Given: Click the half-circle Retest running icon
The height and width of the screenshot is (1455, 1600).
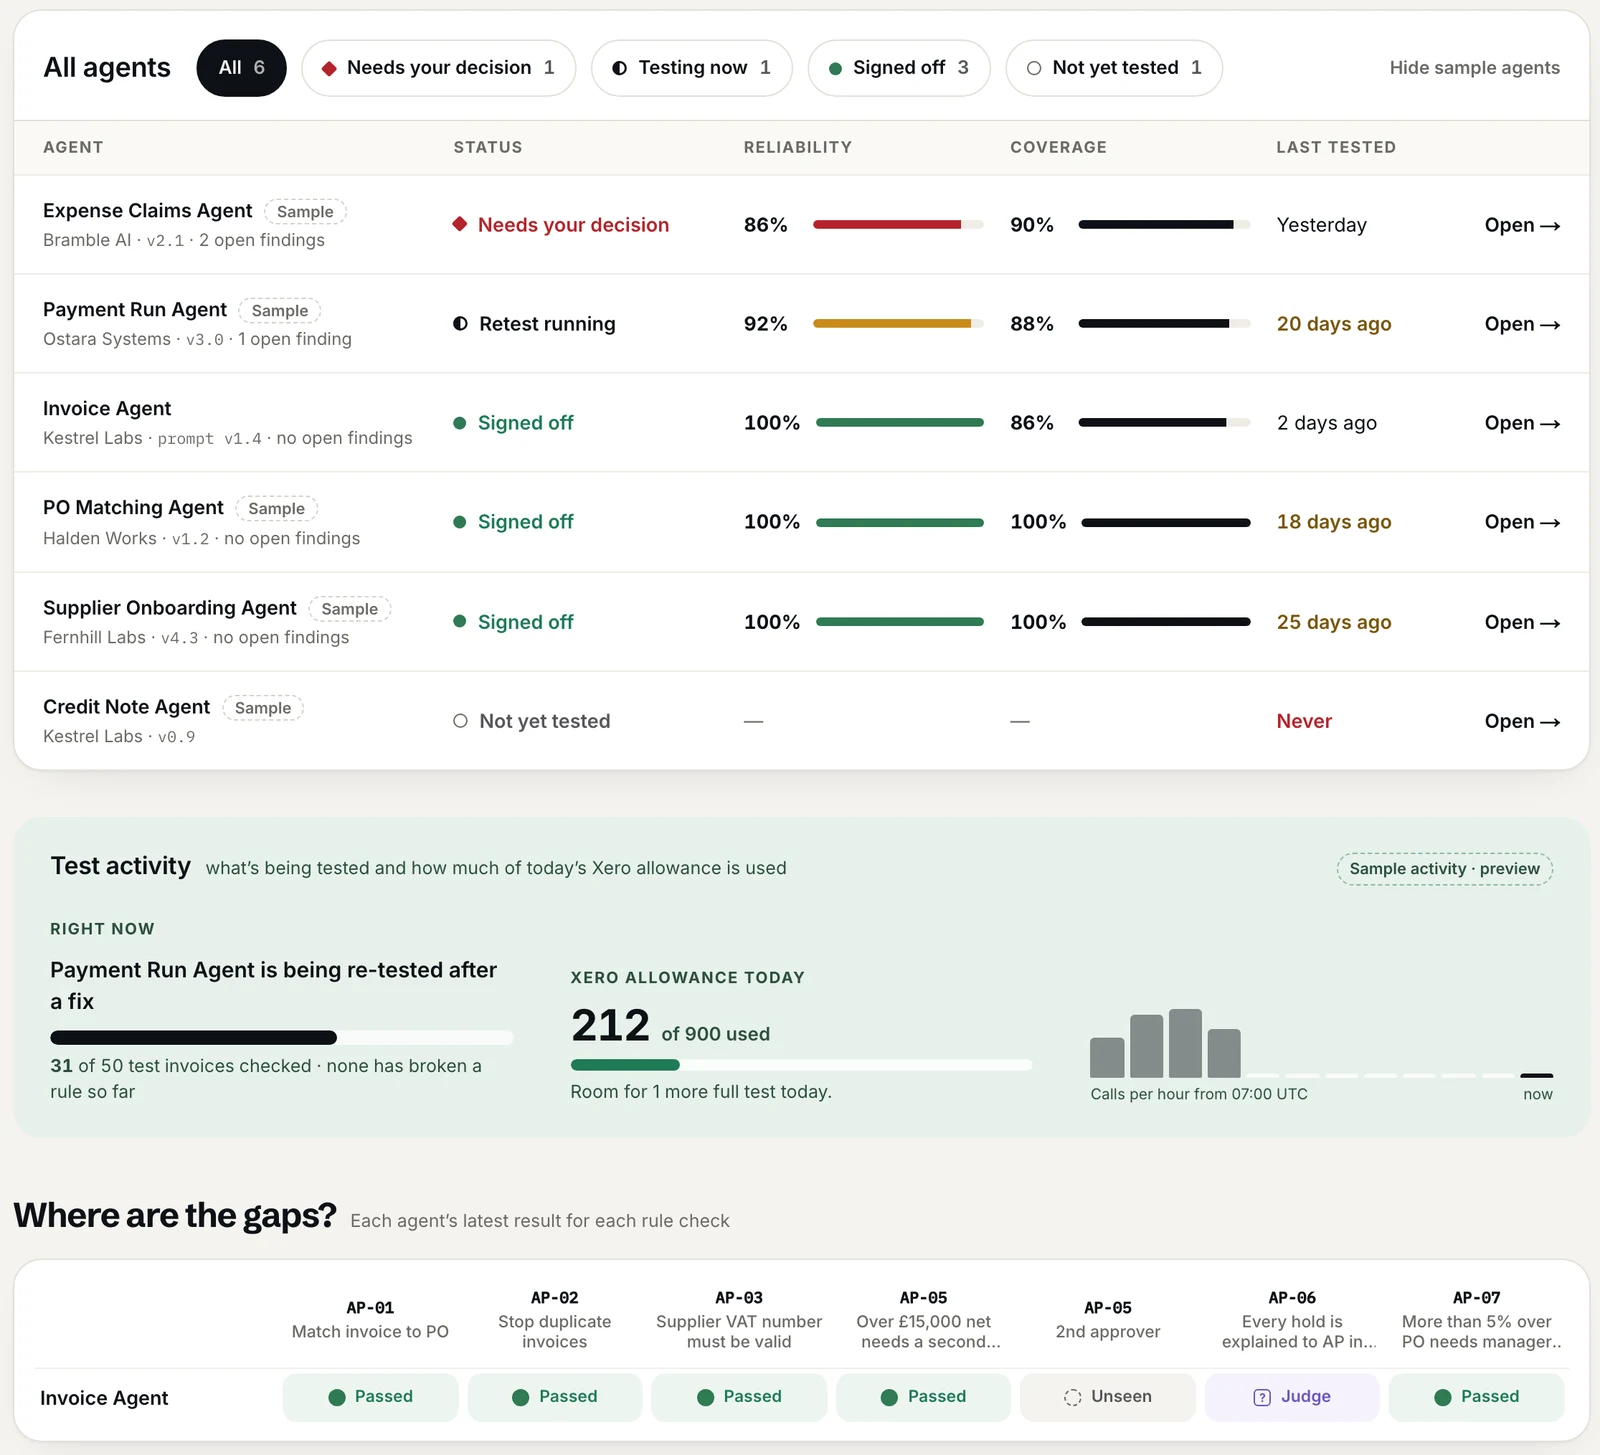Looking at the screenshot, I should pyautogui.click(x=460, y=323).
